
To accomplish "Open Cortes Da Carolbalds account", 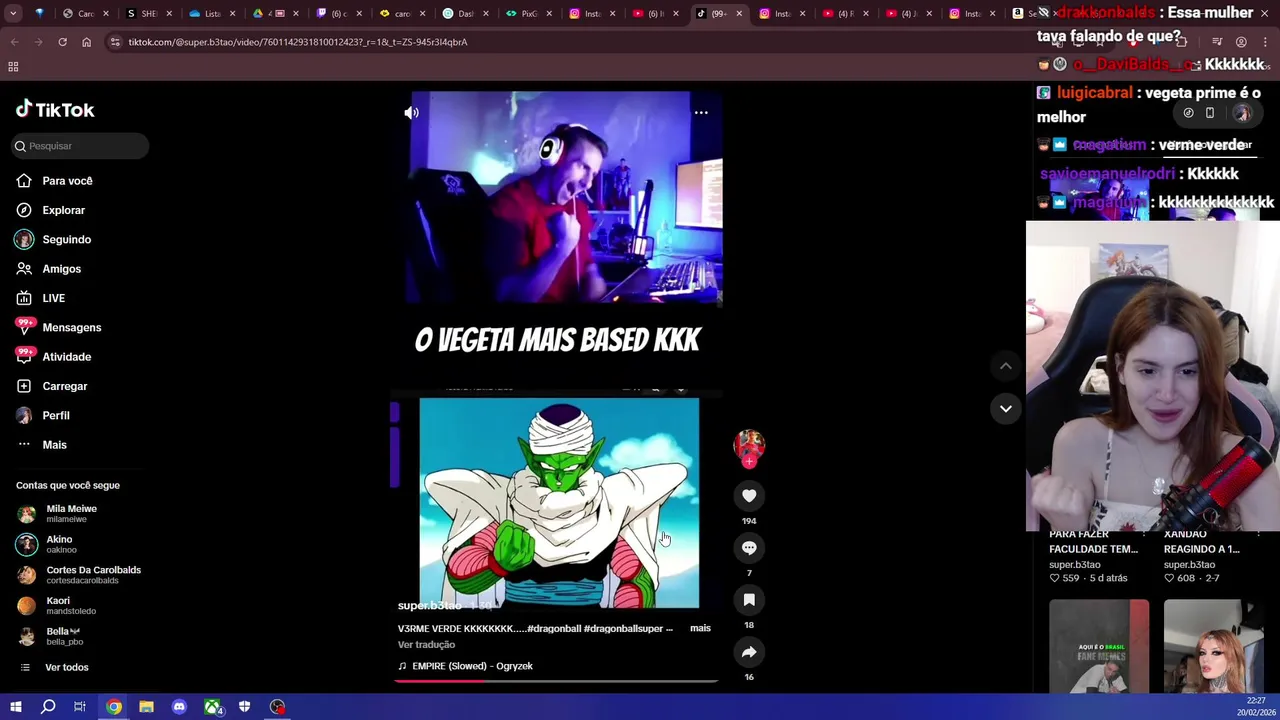I will tap(92, 575).
